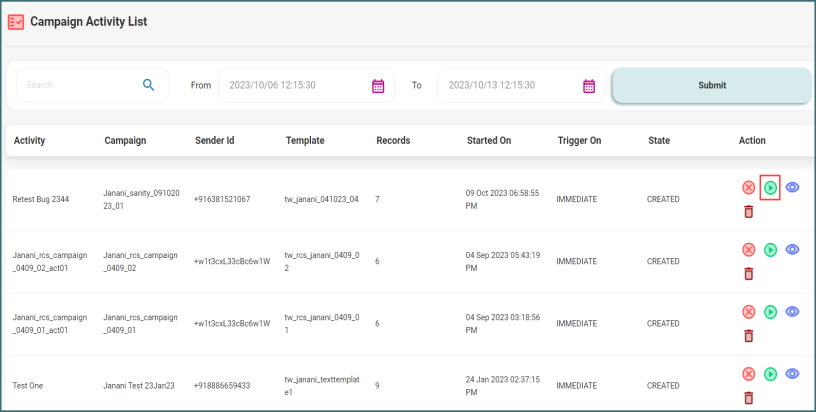Cancel the Retest Bug 2344 activity
Screen dimensions: 816x412
[x=748, y=187]
